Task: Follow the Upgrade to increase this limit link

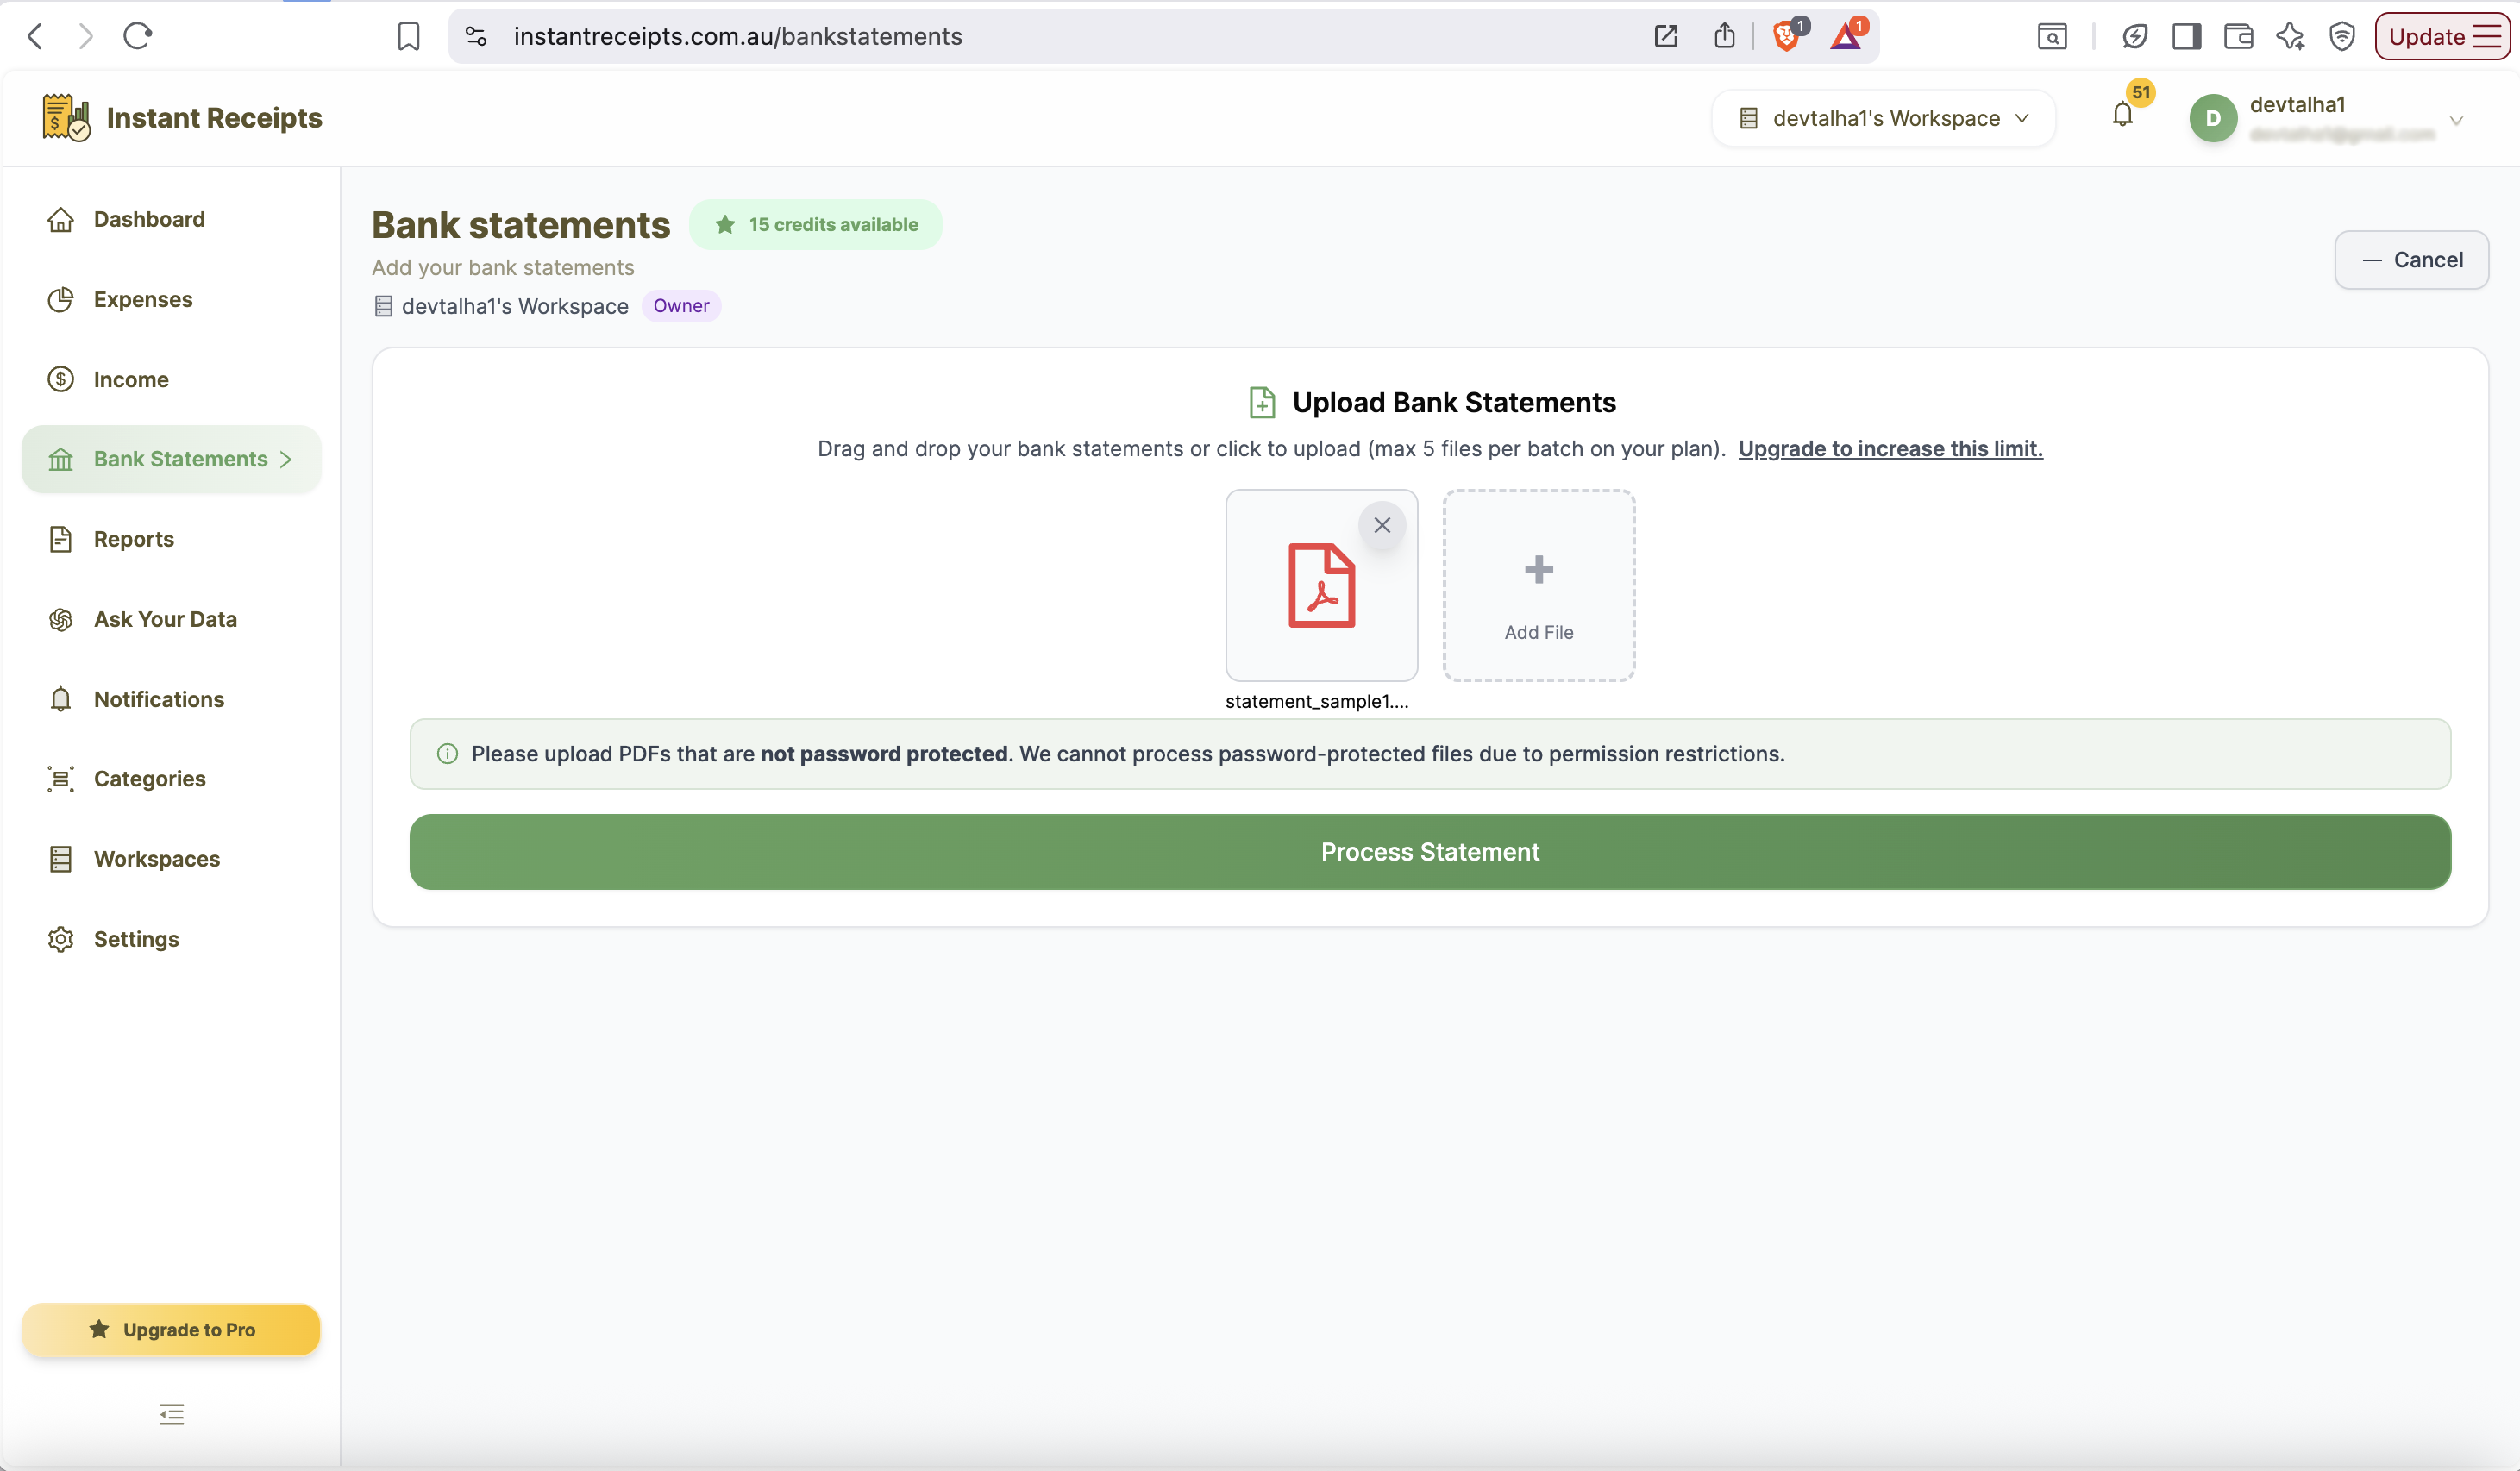Action: coord(1890,449)
